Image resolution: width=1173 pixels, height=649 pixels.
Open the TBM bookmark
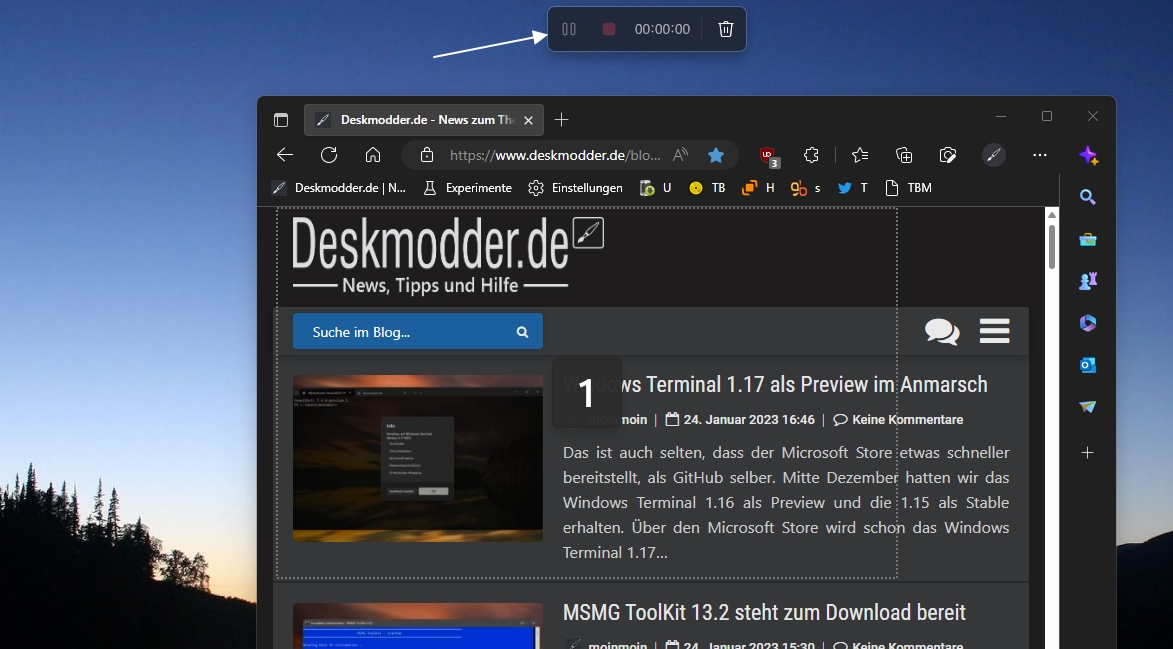(x=908, y=188)
